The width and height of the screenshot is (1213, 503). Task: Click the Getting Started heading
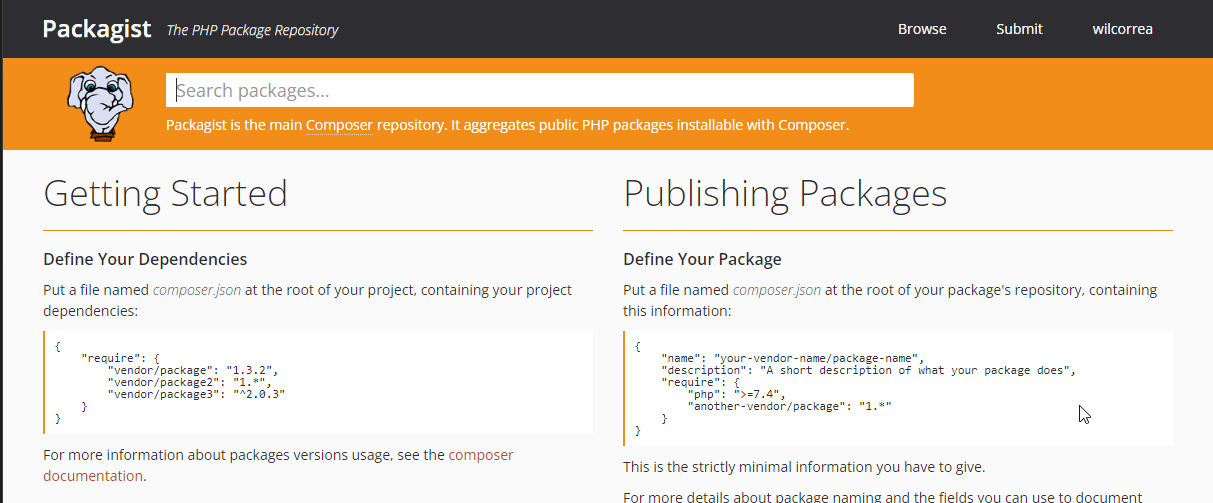click(165, 193)
